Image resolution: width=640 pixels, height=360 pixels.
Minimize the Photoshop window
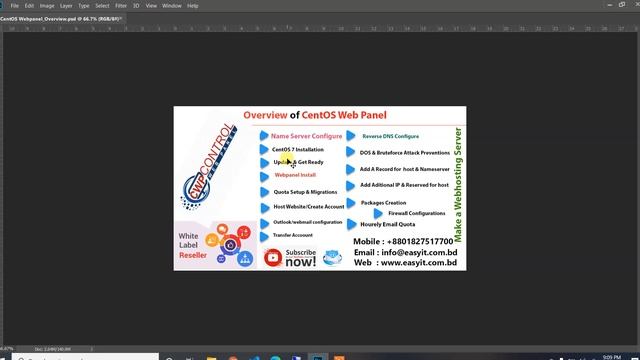609,5
